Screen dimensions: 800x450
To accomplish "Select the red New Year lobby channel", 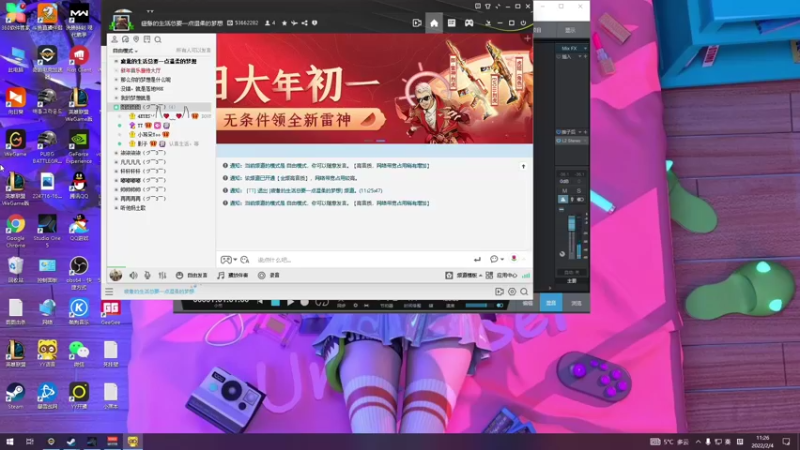I will click(140, 70).
